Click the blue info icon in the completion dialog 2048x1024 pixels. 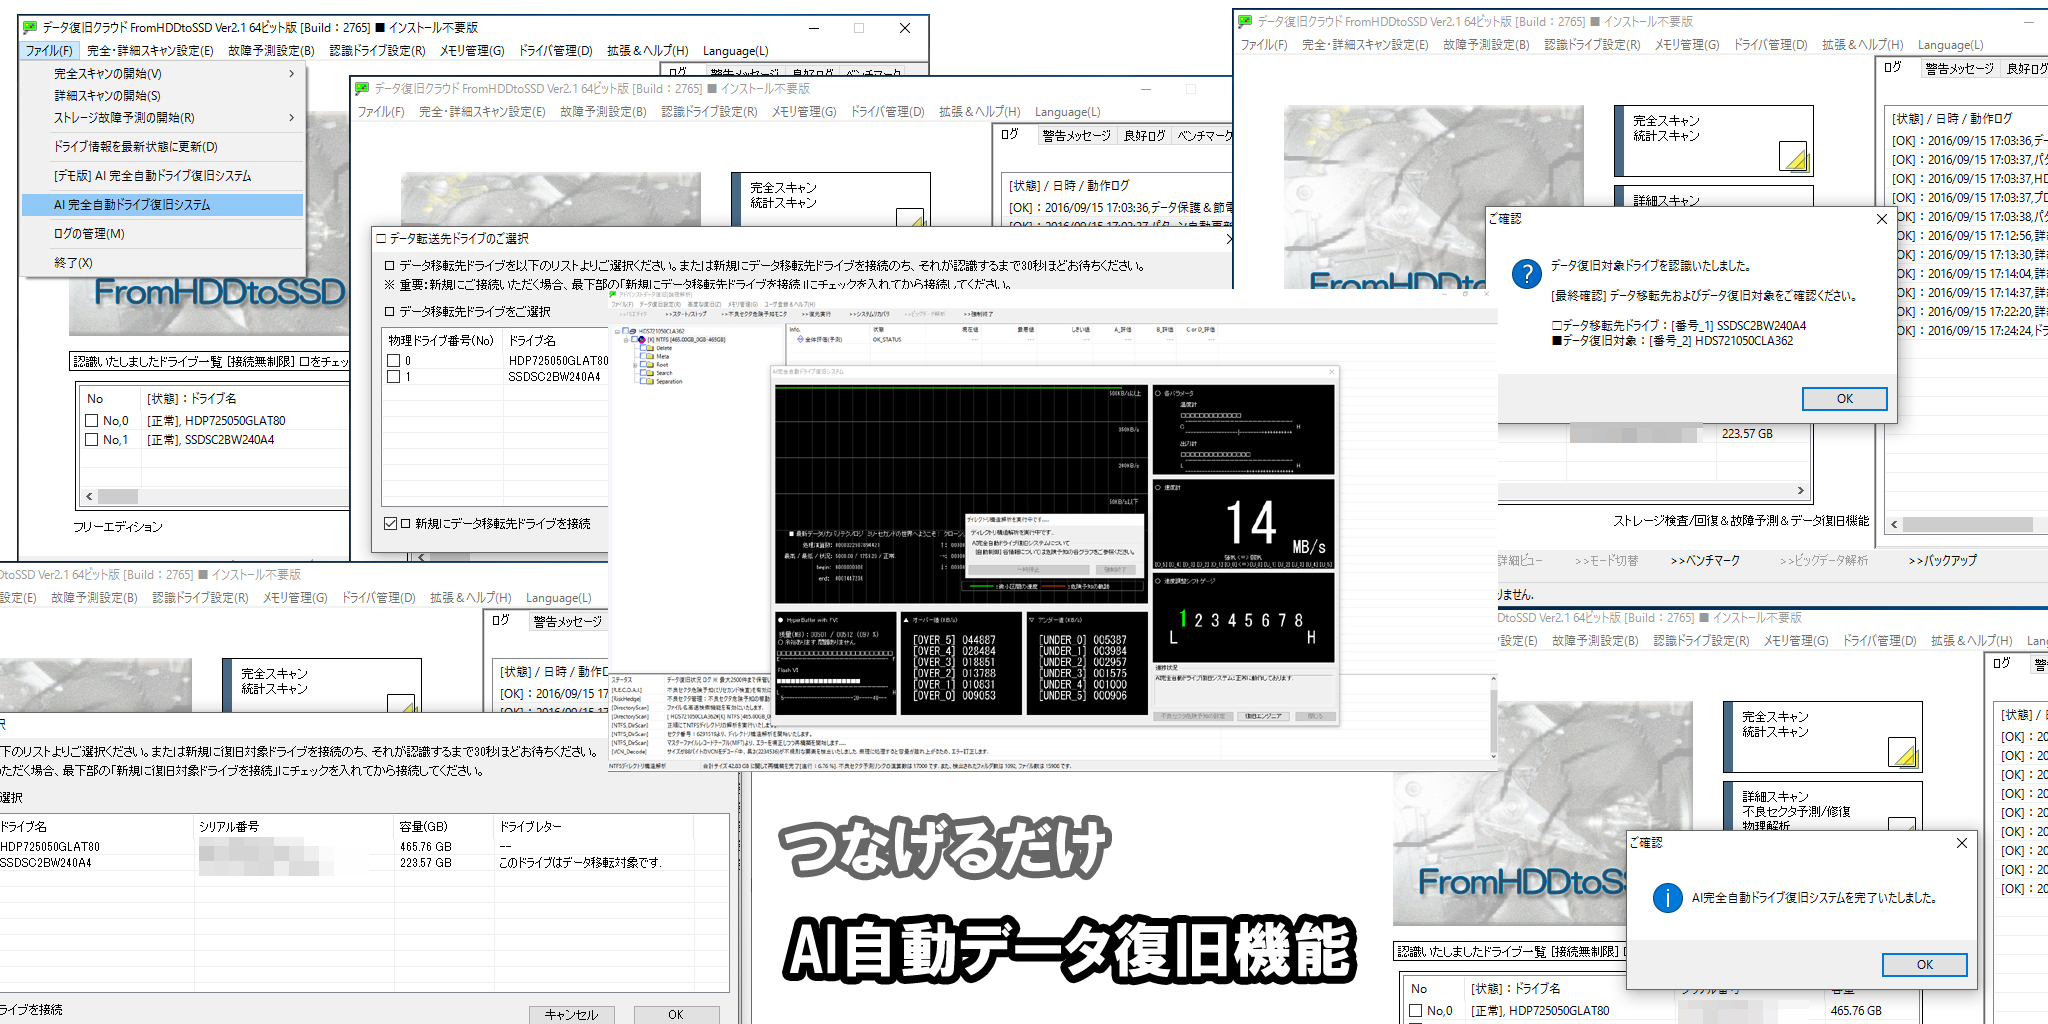pyautogui.click(x=1667, y=898)
